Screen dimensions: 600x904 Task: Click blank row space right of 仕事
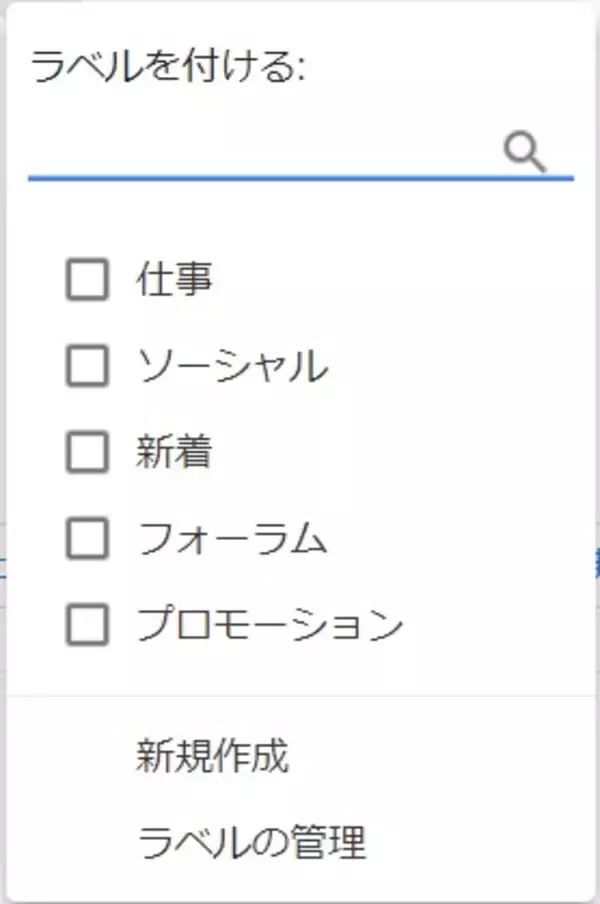pos(400,280)
